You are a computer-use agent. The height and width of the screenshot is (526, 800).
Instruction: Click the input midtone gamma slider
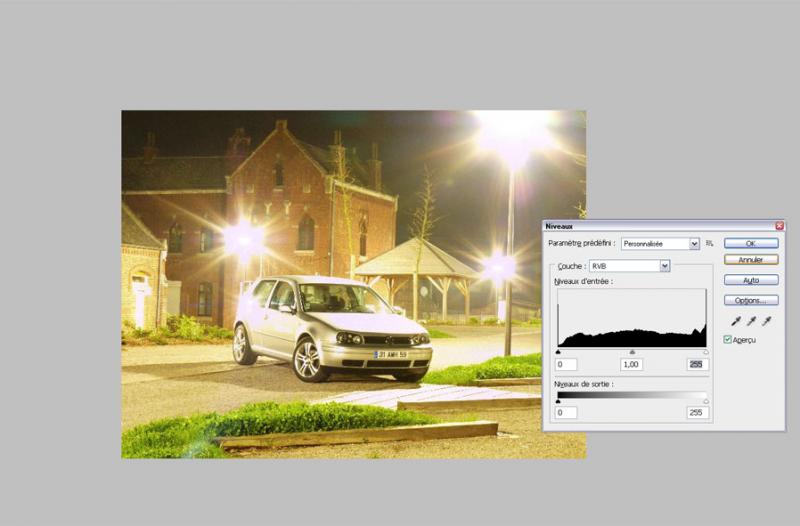tap(632, 352)
